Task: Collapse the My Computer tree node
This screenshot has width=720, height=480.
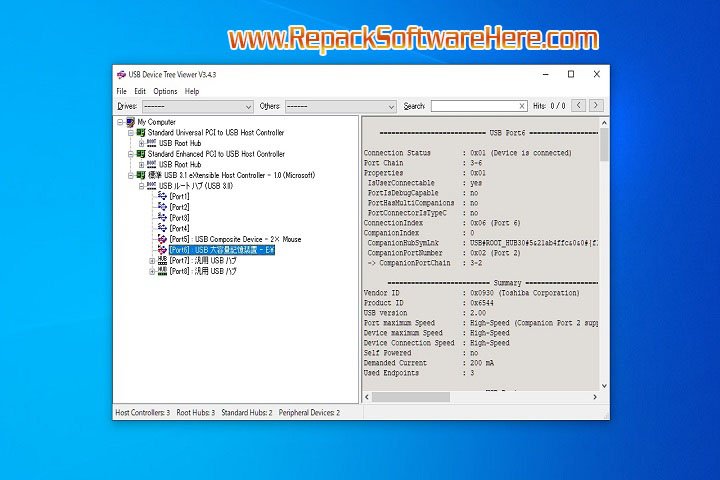Action: (120, 122)
